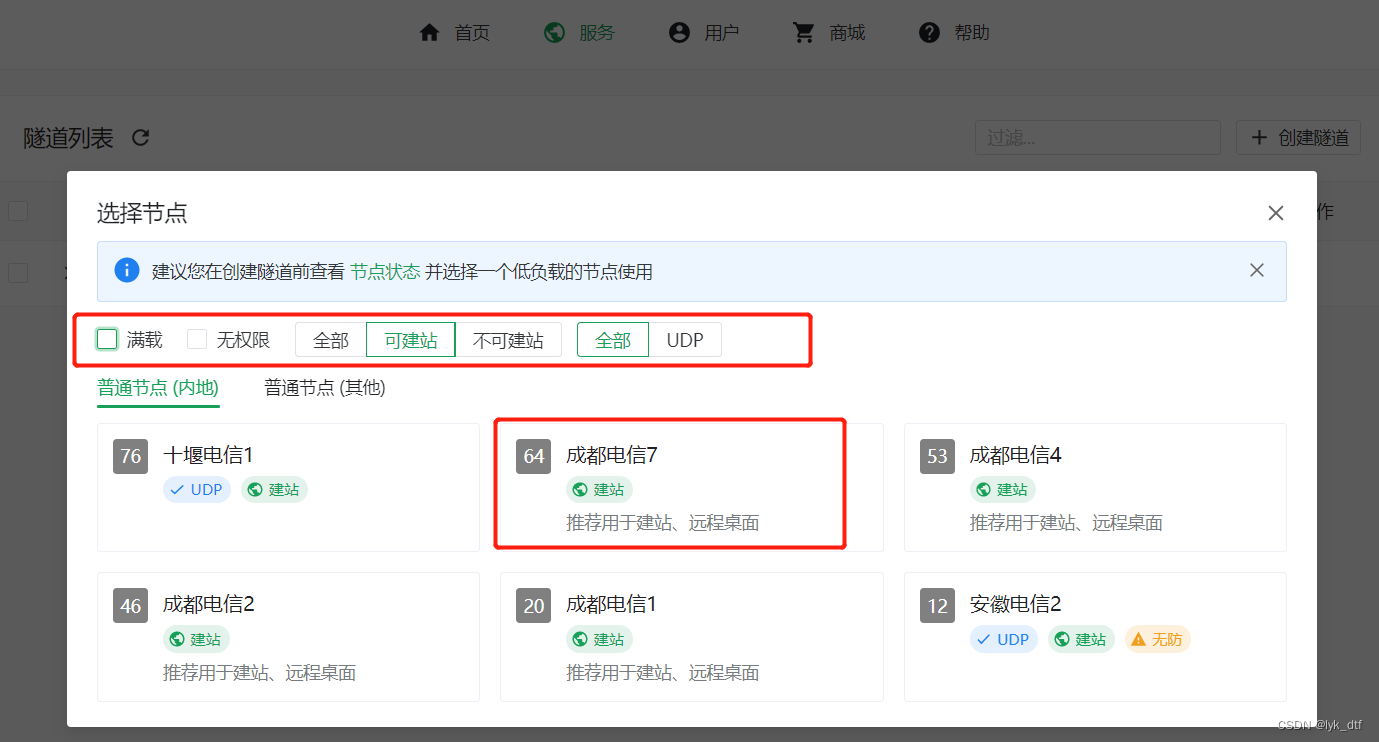Click the globe icon beside 服务

click(555, 33)
